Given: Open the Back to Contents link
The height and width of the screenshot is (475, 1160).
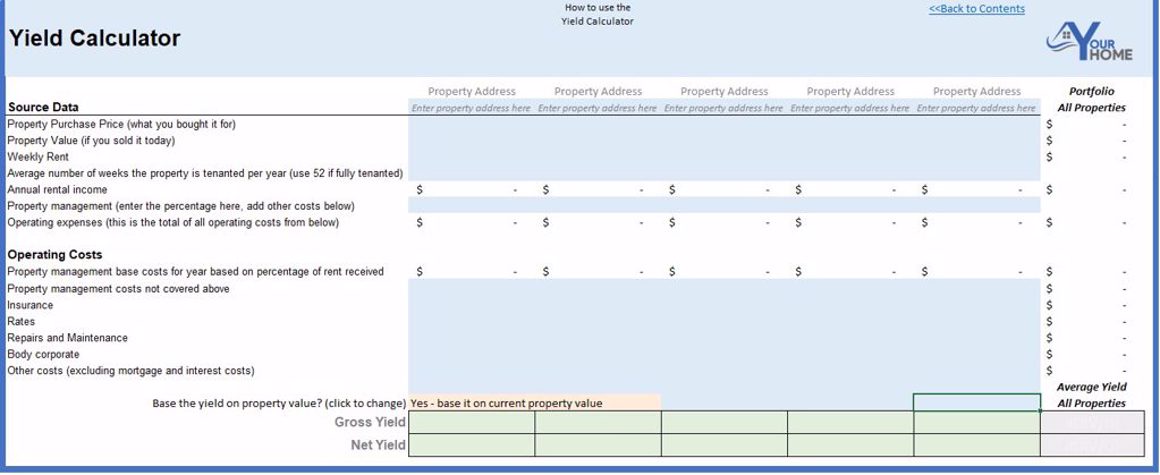Looking at the screenshot, I should 977,9.
